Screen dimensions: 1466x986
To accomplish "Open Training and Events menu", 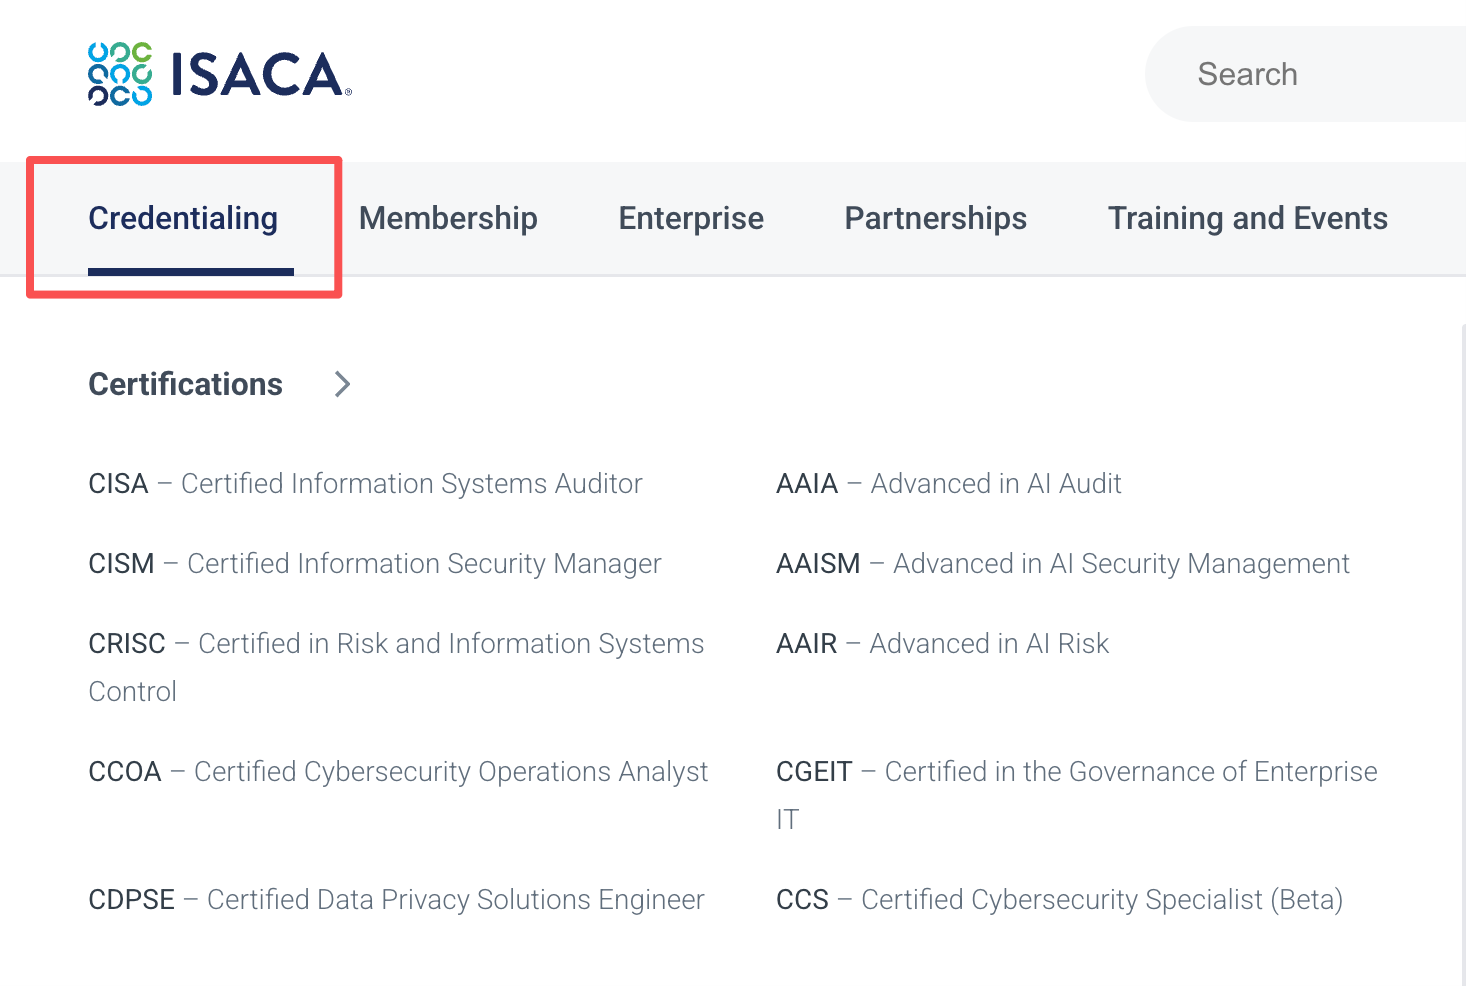I will [1247, 218].
